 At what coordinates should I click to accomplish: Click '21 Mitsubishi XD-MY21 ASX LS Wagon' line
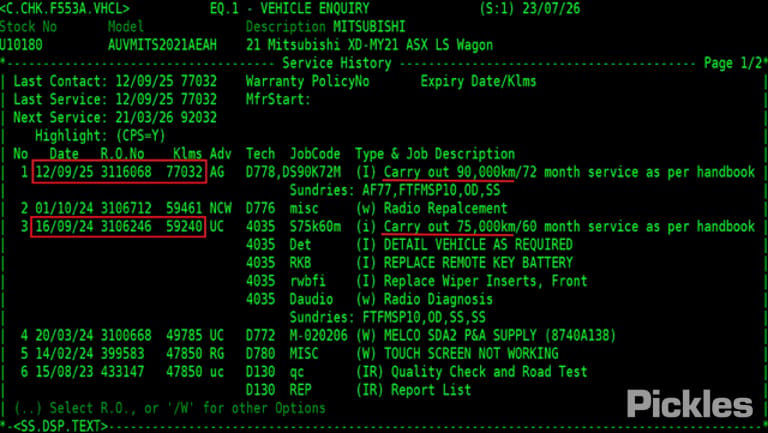tap(369, 45)
